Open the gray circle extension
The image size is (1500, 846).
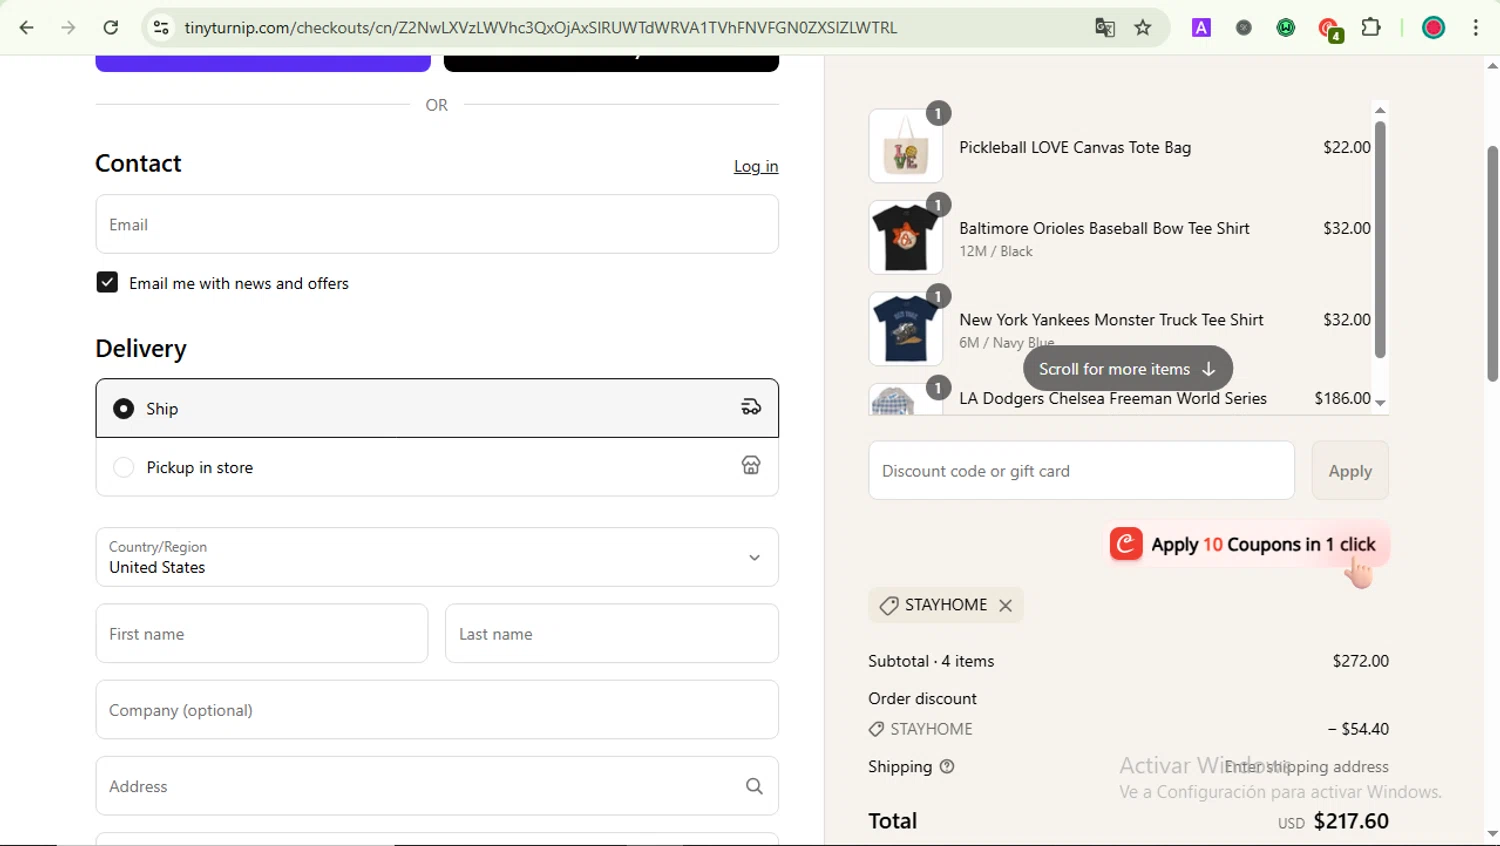coord(1243,28)
